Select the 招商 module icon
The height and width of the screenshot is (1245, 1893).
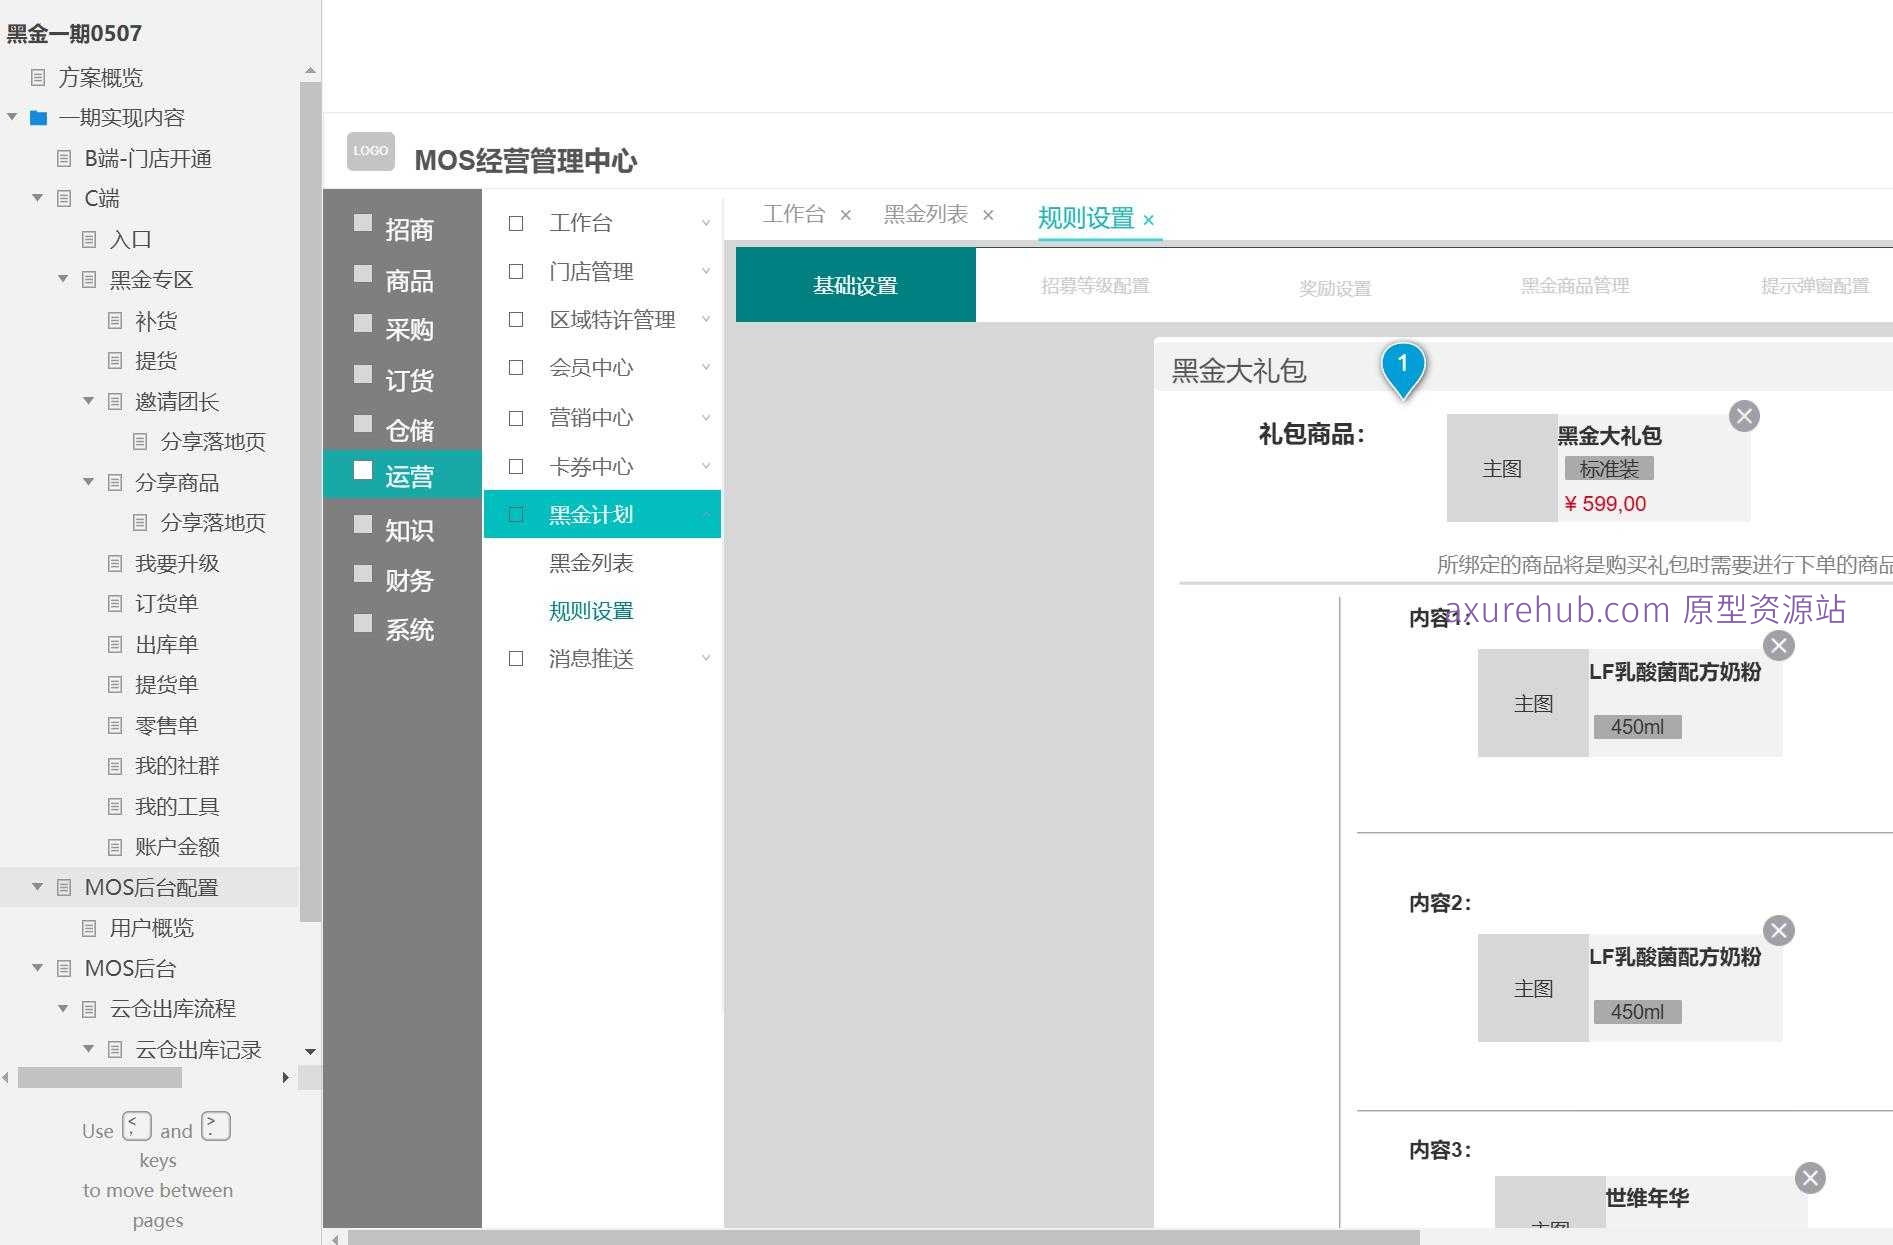364,222
